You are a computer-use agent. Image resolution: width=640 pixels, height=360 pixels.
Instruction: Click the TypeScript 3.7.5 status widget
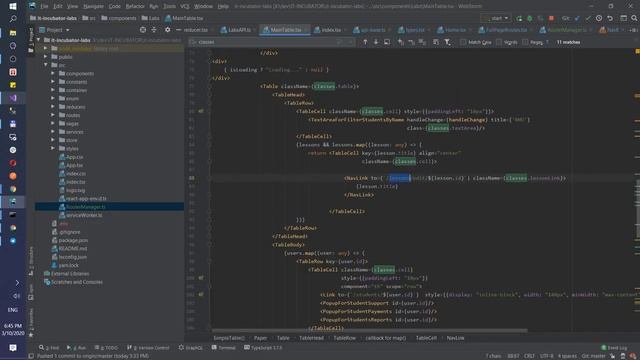263,348
